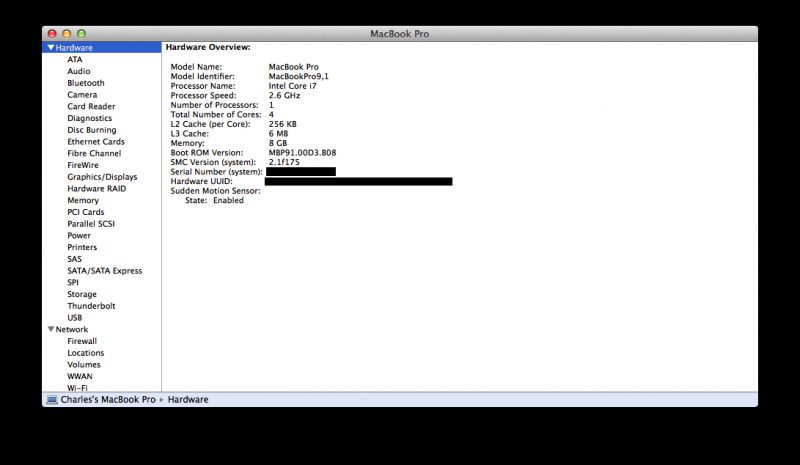Click the Hardware Overview heading

[208, 47]
